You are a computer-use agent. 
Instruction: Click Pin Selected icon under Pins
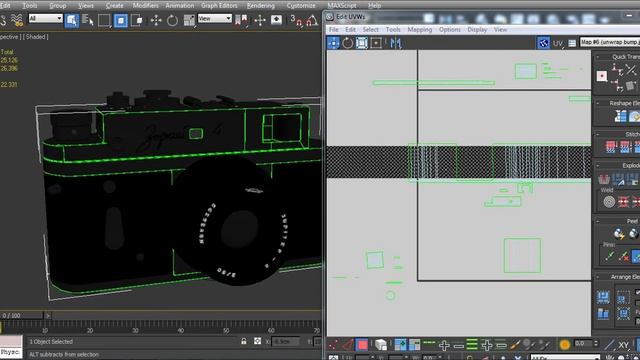coord(609,256)
